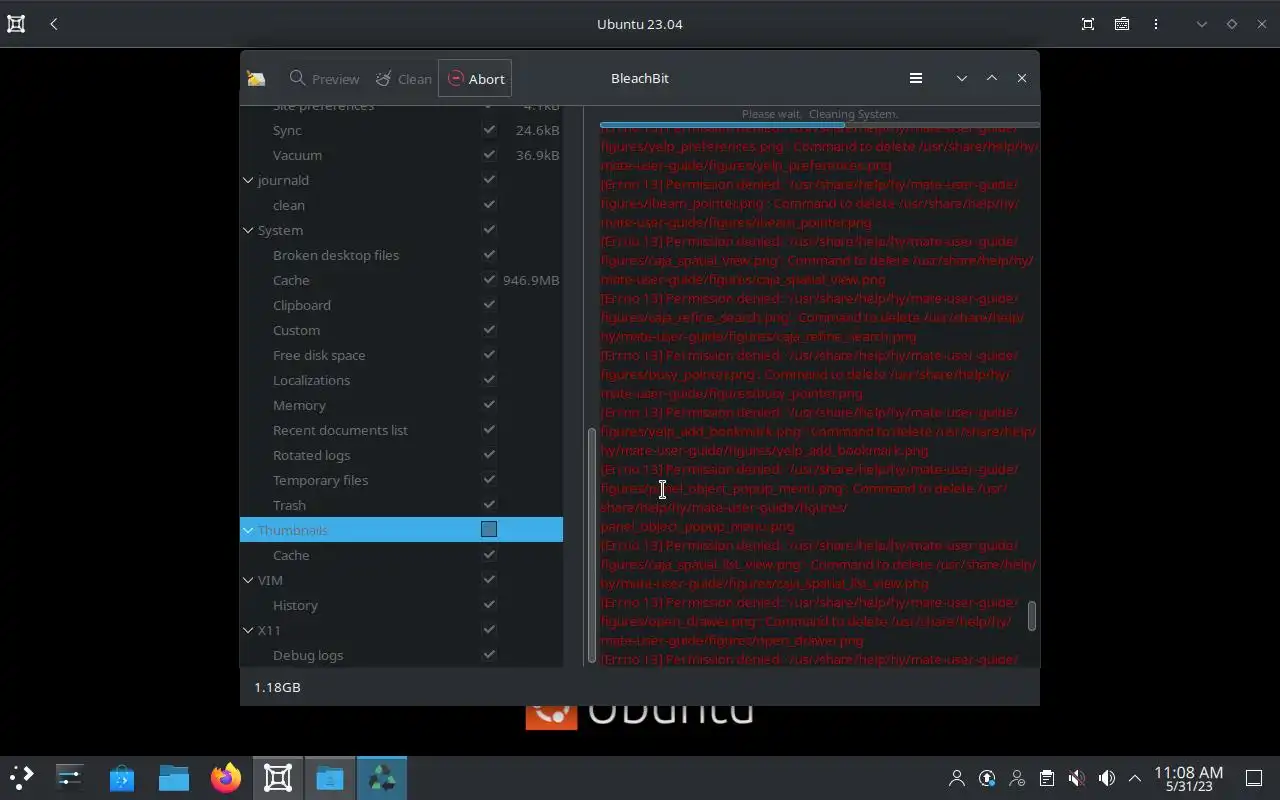Toggle the Temporary files checkbox
Screen dimensions: 1280x800
(x=489, y=480)
